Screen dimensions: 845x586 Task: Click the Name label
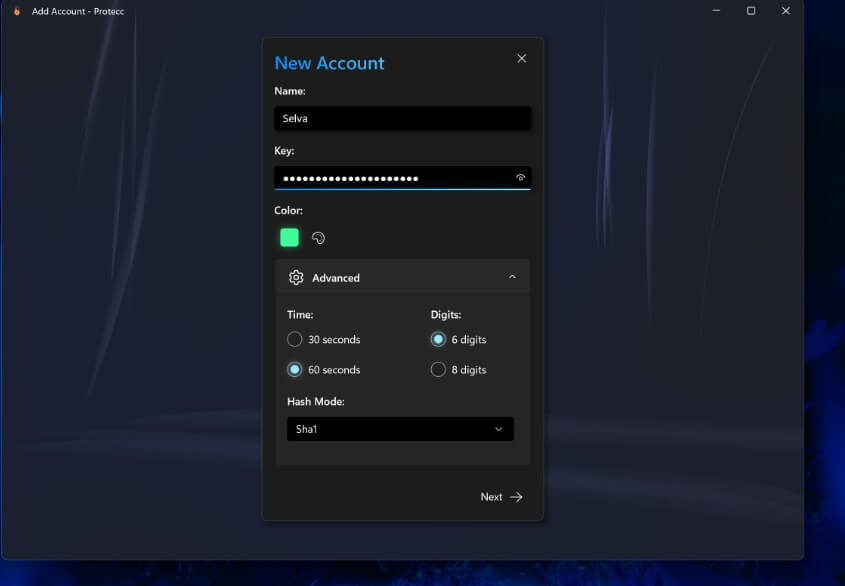[290, 91]
